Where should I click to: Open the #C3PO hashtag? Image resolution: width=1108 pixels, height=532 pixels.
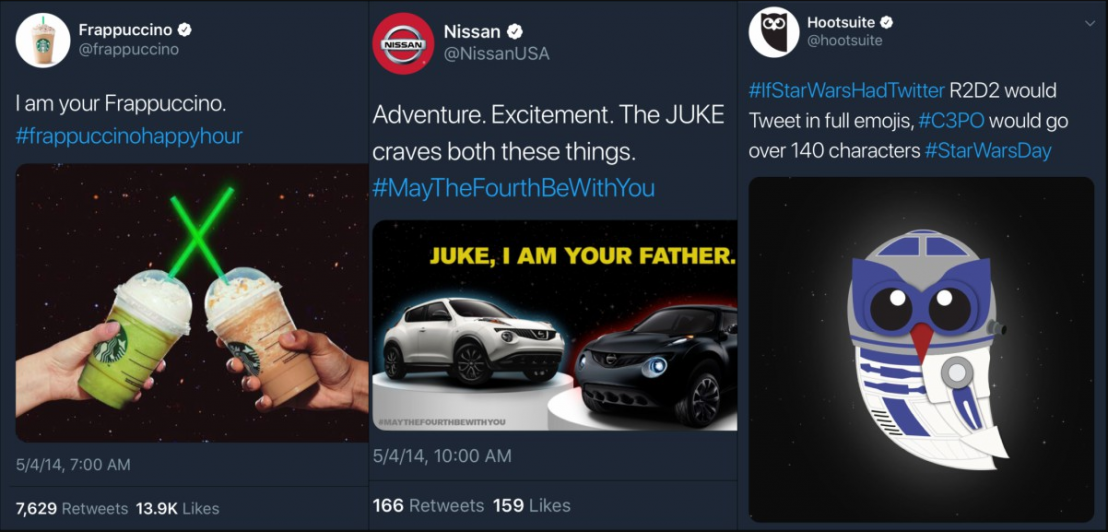coord(951,121)
